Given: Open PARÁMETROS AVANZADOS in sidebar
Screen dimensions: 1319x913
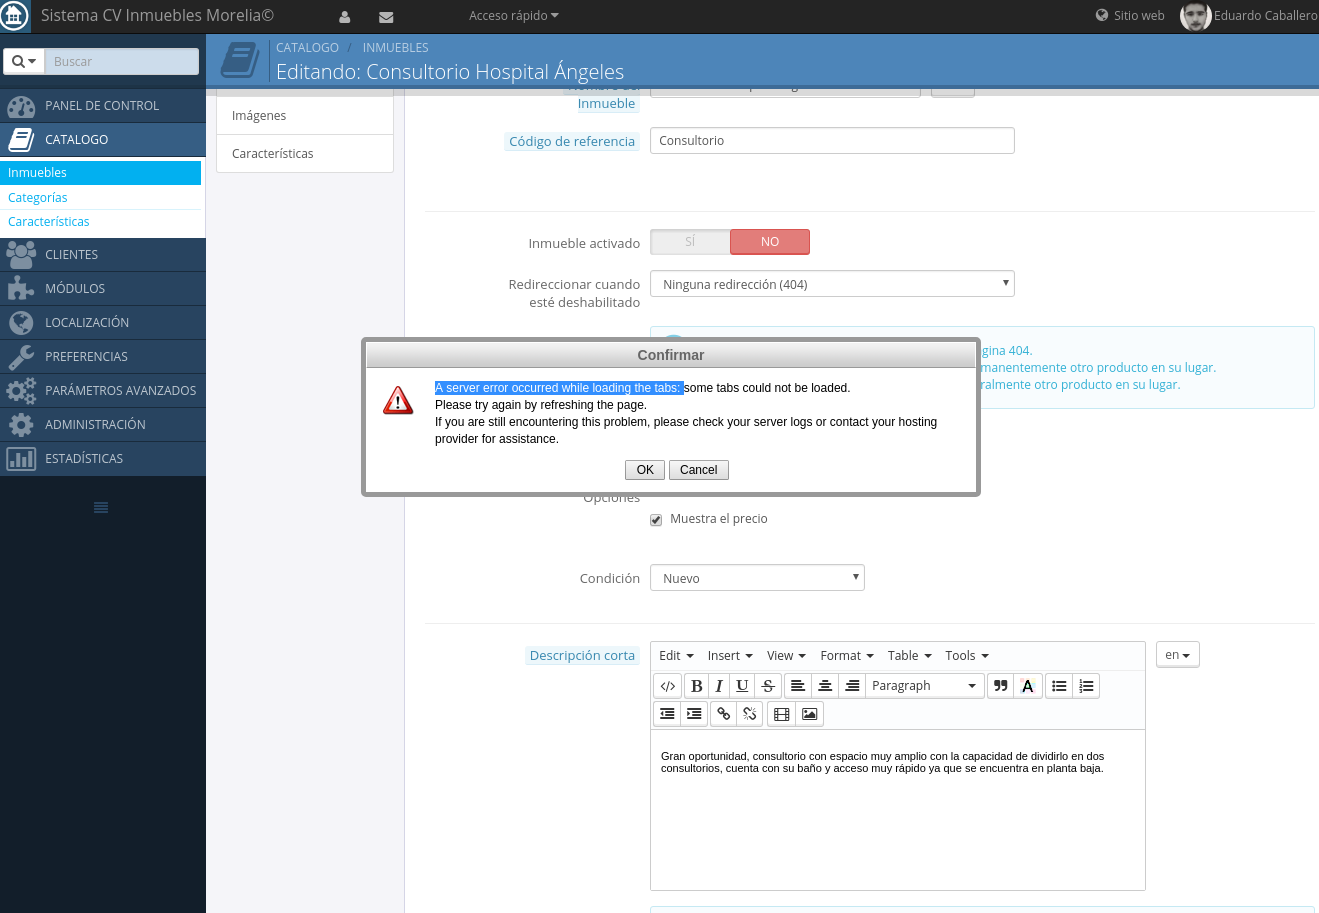Looking at the screenshot, I should click(x=103, y=391).
